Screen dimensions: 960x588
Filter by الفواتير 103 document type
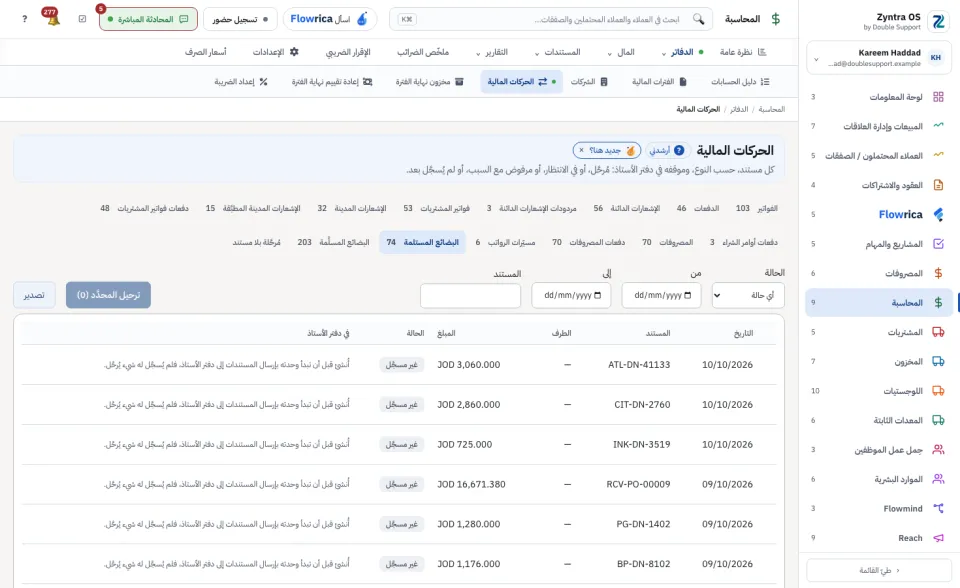[x=757, y=208]
